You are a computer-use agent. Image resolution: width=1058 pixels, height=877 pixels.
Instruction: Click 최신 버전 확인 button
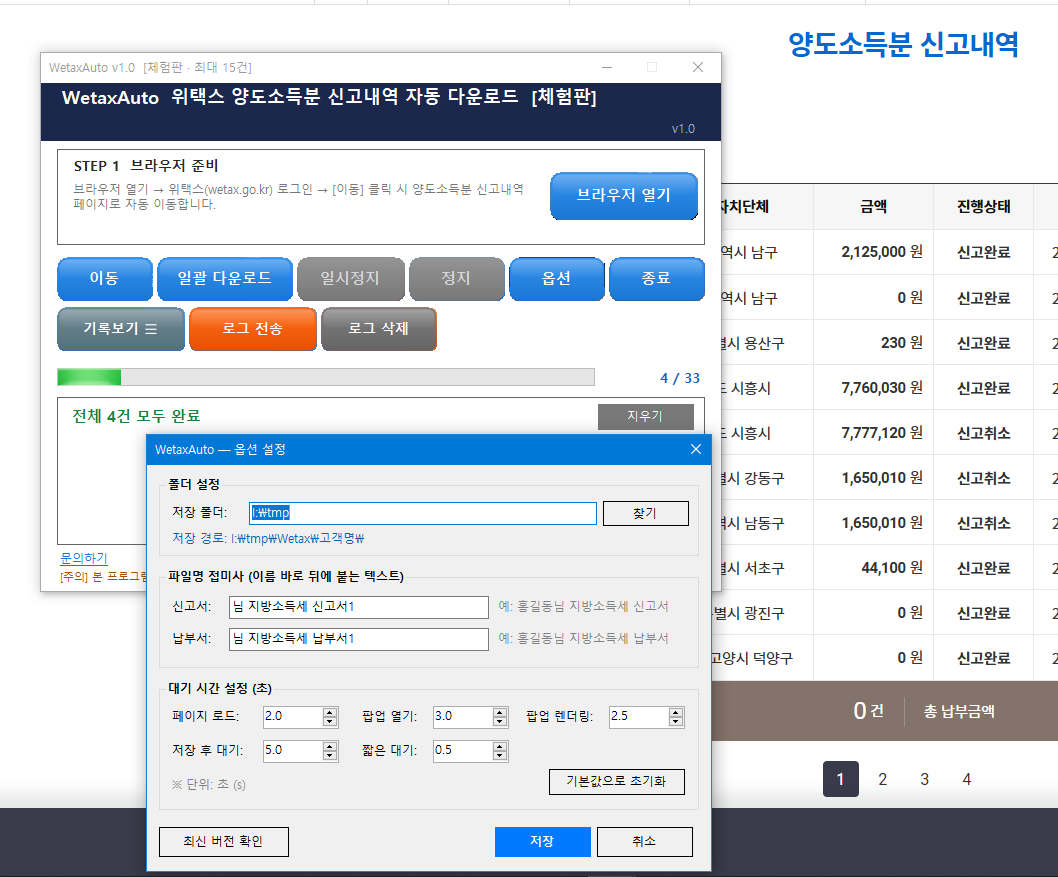[224, 842]
